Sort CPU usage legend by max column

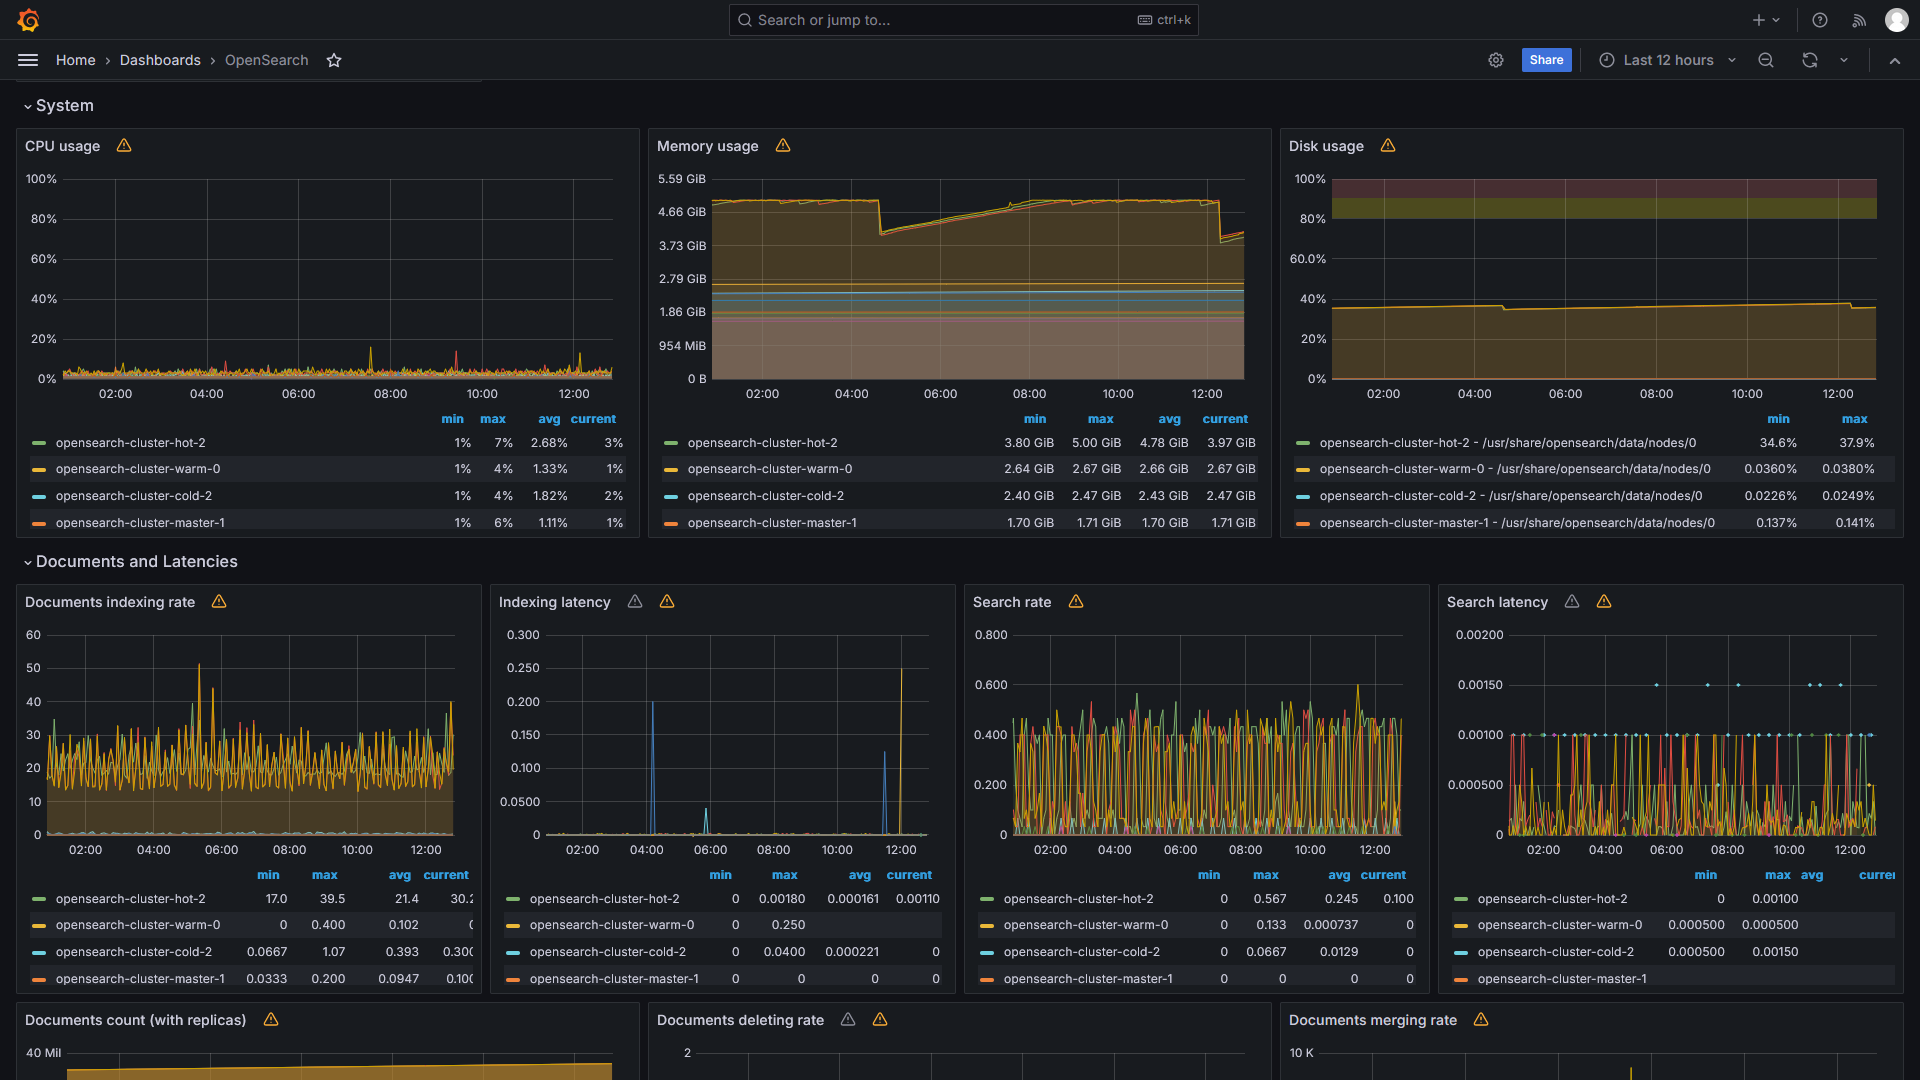pos(492,419)
